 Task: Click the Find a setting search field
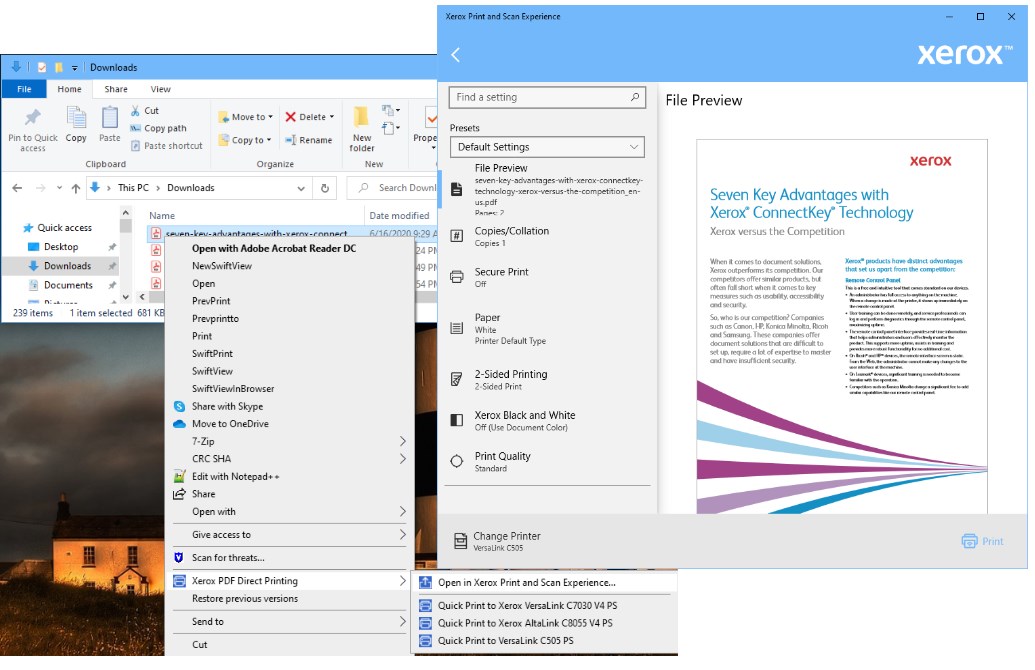coord(547,97)
